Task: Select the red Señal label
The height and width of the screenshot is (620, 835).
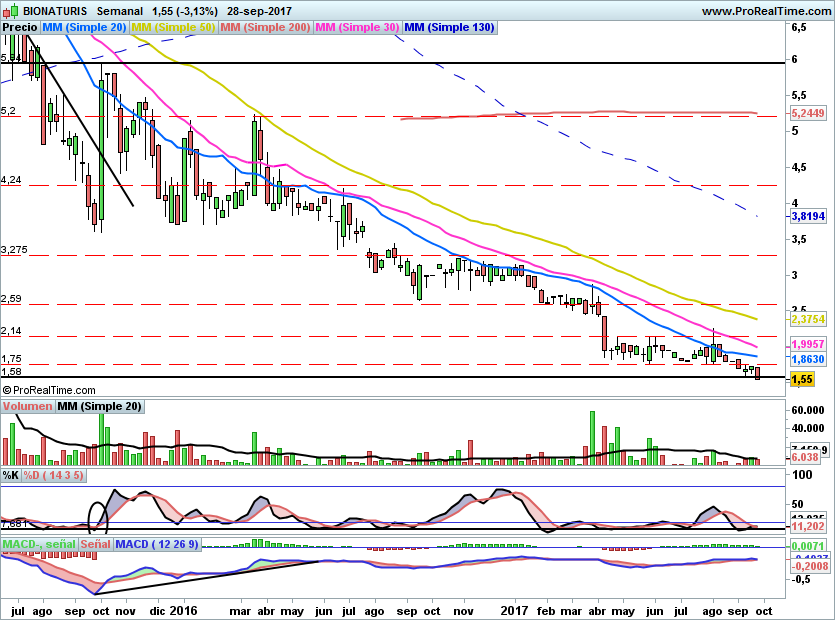Action: (x=96, y=544)
